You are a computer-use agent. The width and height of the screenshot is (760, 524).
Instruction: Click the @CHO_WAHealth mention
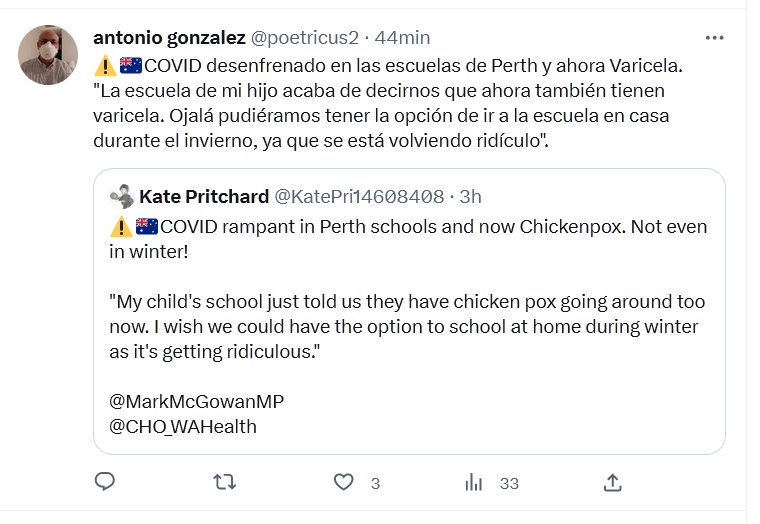pos(182,426)
